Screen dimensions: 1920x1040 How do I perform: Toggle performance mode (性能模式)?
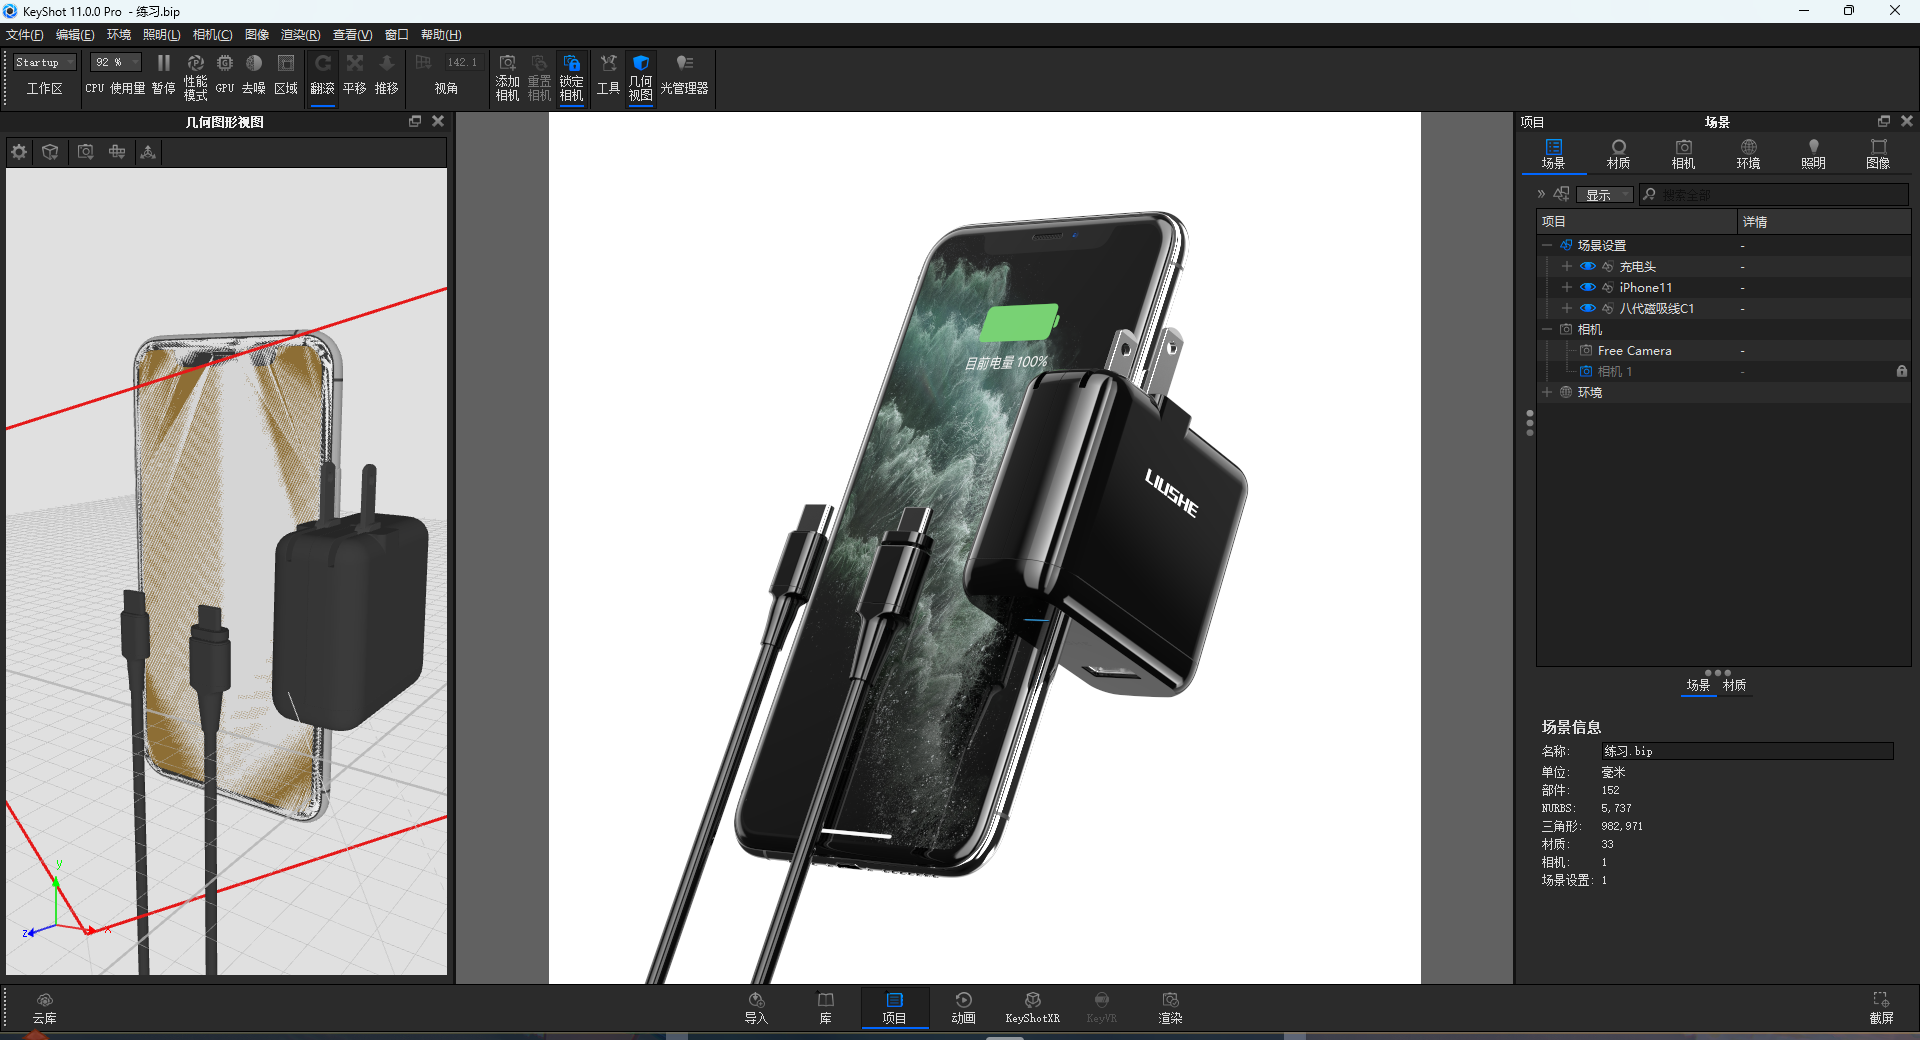tap(196, 75)
